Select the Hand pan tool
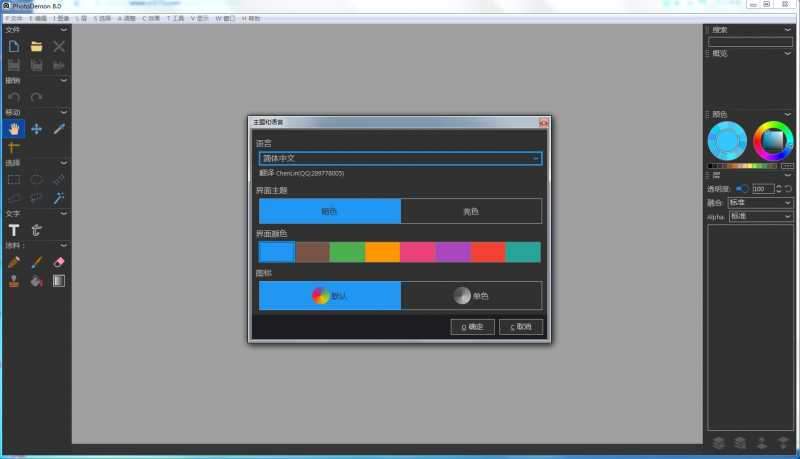 [14, 129]
